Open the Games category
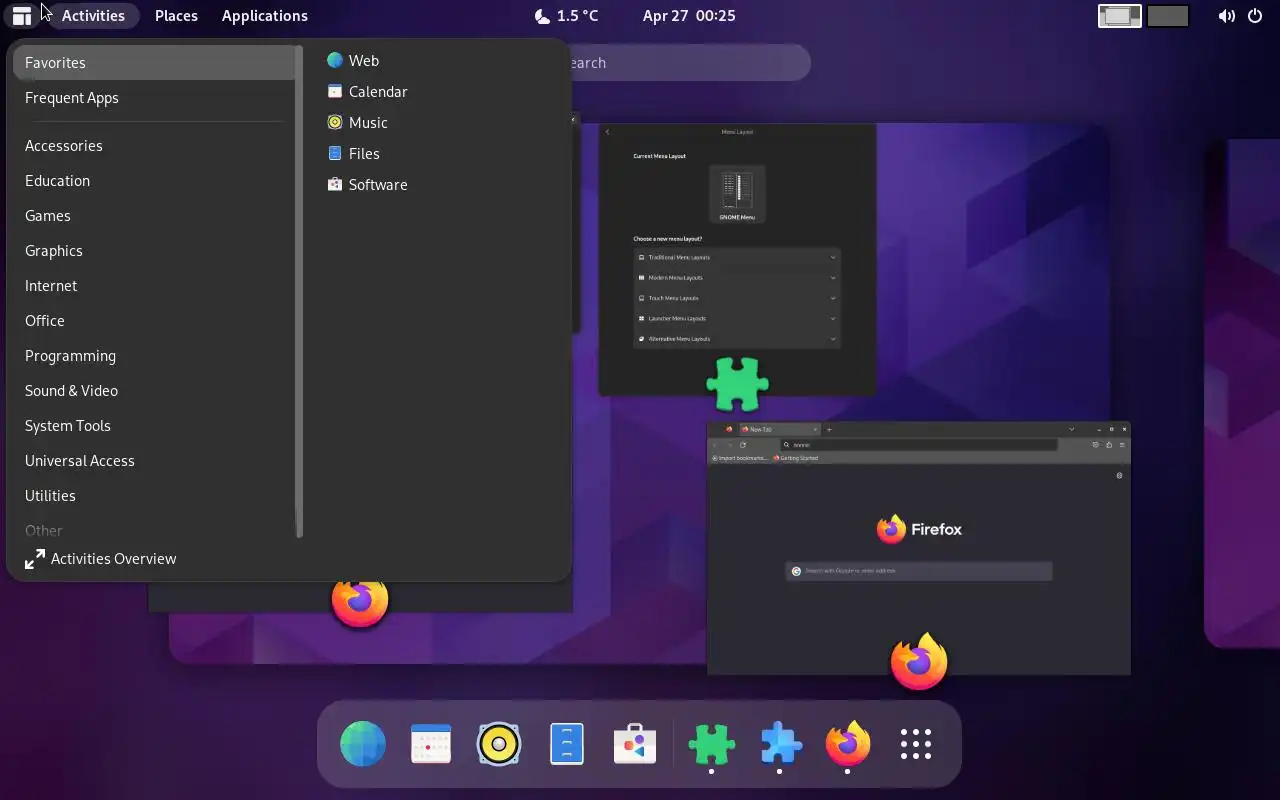 [x=154, y=215]
